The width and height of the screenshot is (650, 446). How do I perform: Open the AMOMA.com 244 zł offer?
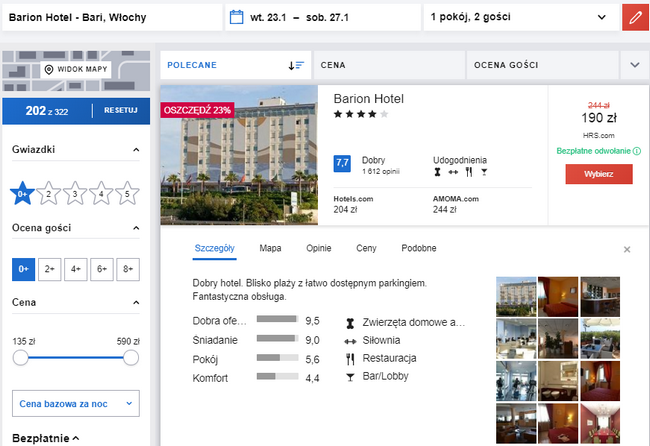click(x=456, y=204)
